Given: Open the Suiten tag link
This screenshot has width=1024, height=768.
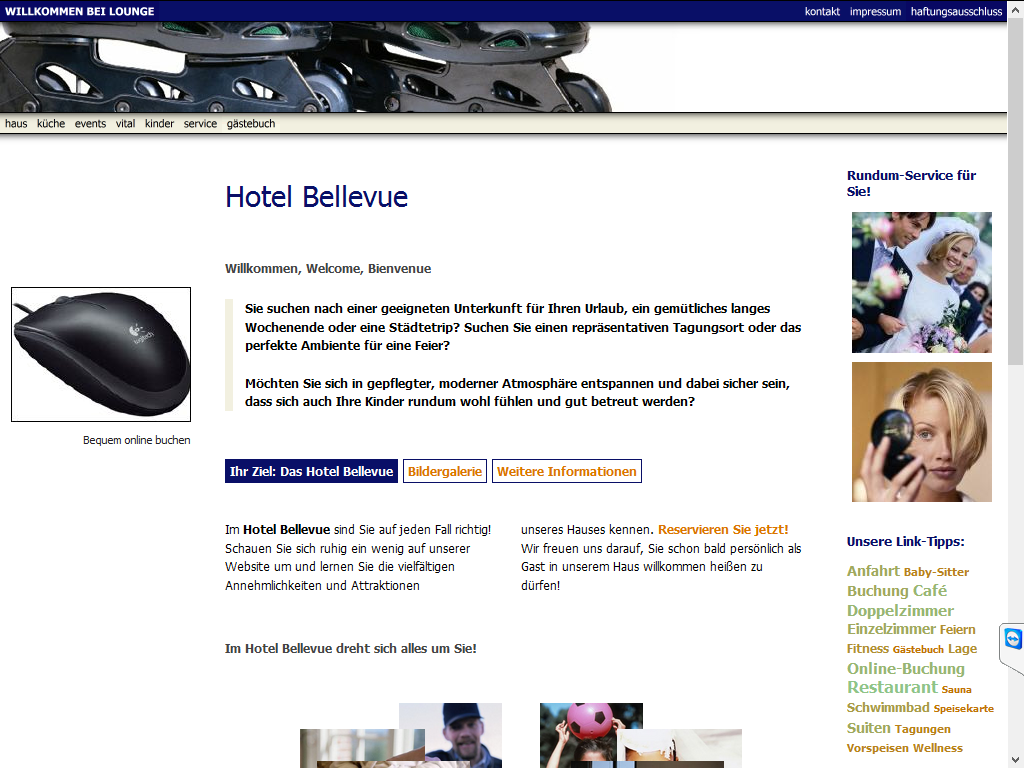Looking at the screenshot, I should [869, 728].
